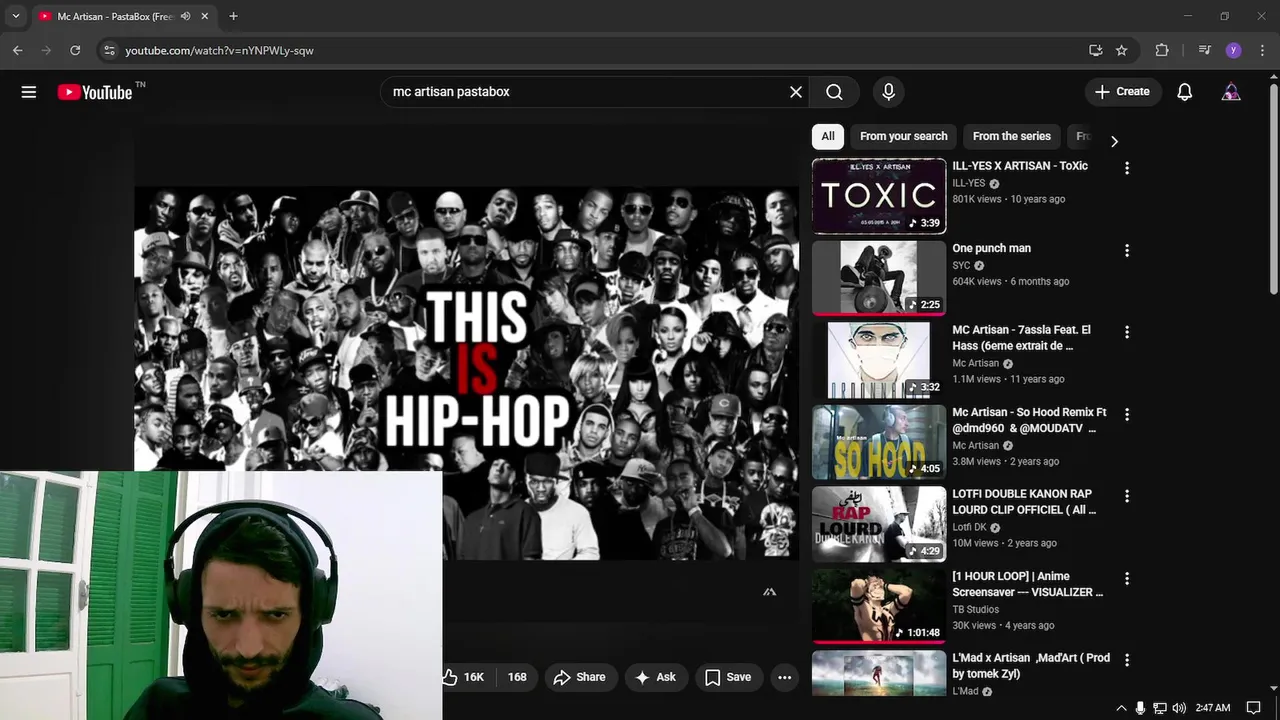View site information icon in address bar
This screenshot has height=720, width=1280.
(109, 50)
